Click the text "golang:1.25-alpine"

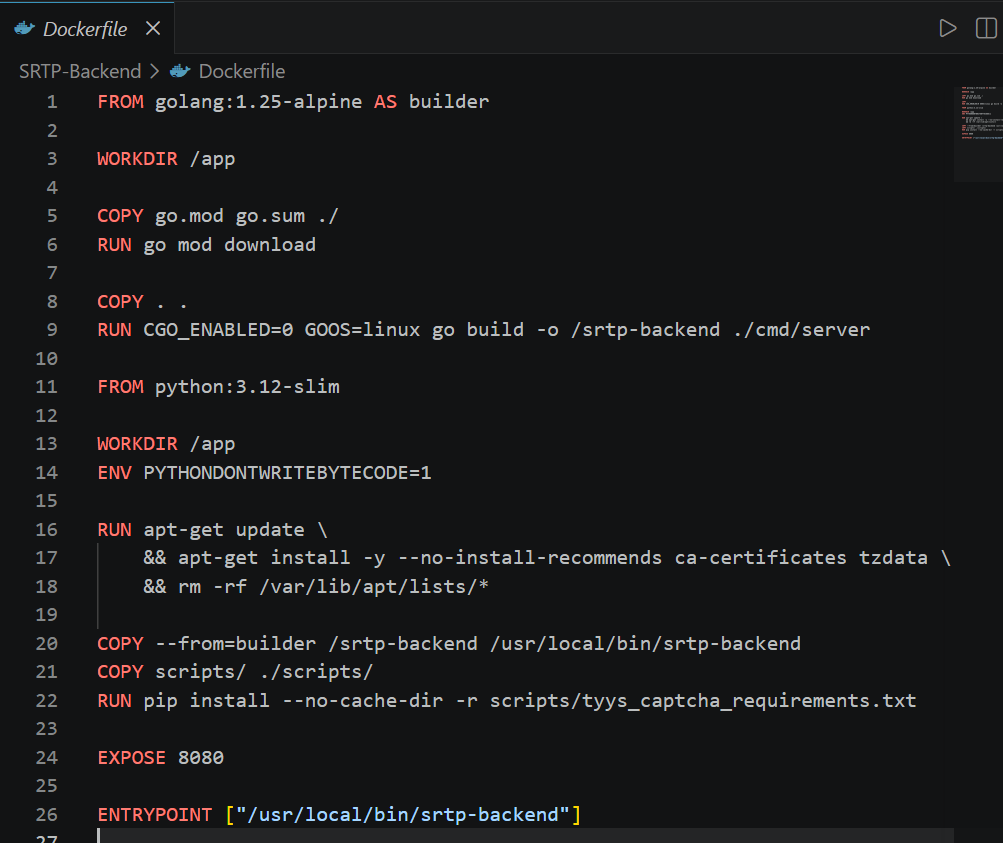click(258, 102)
